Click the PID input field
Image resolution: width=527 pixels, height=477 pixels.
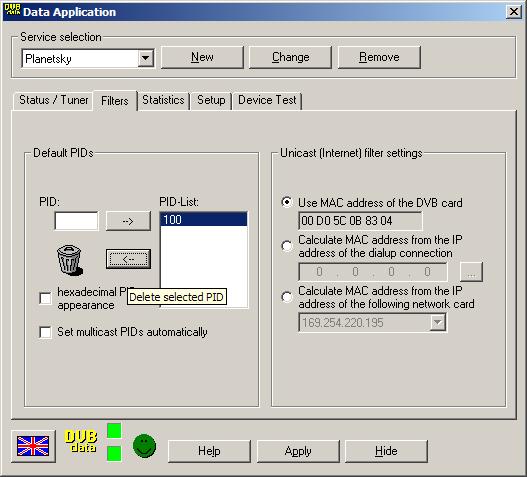pyautogui.click(x=76, y=221)
